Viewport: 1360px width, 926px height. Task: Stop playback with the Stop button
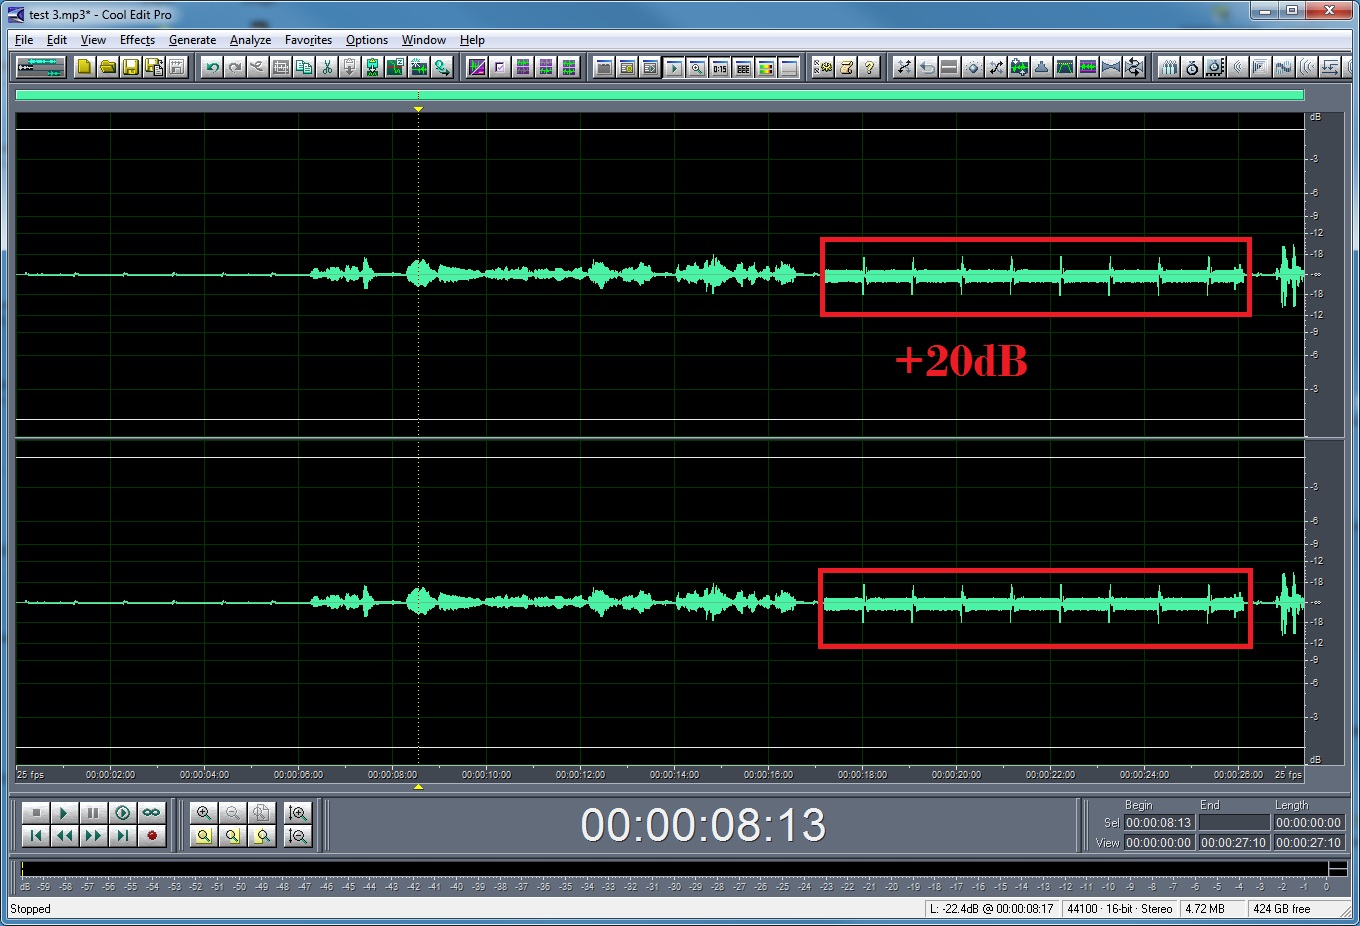35,813
